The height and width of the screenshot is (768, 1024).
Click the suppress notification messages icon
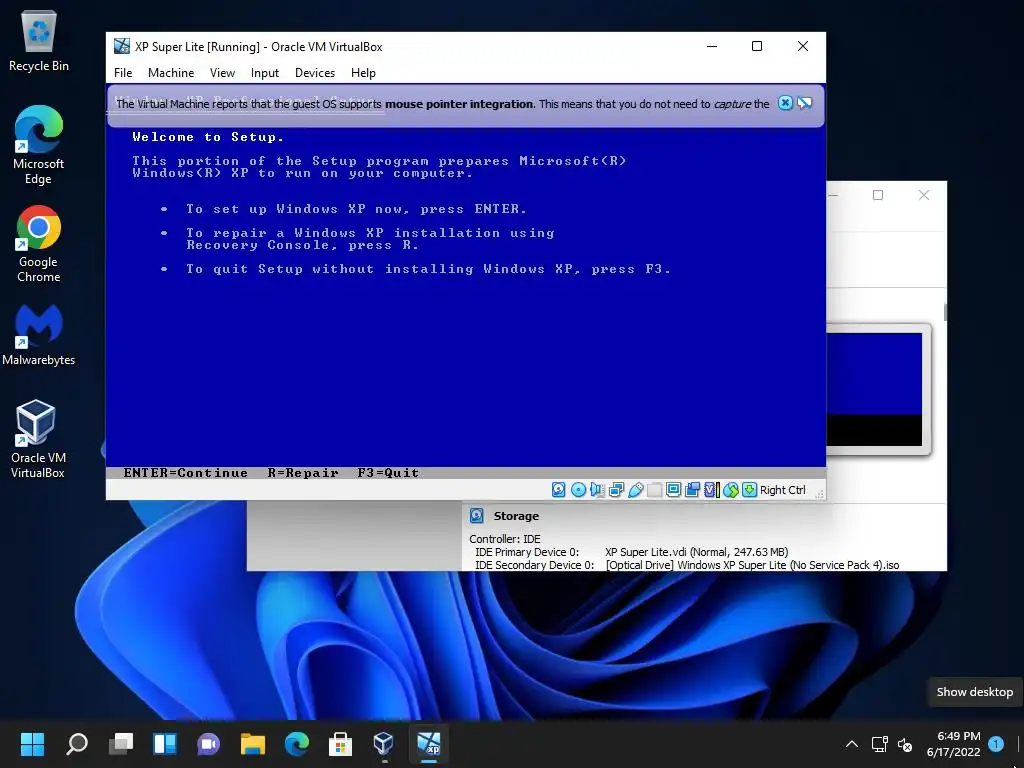(805, 103)
